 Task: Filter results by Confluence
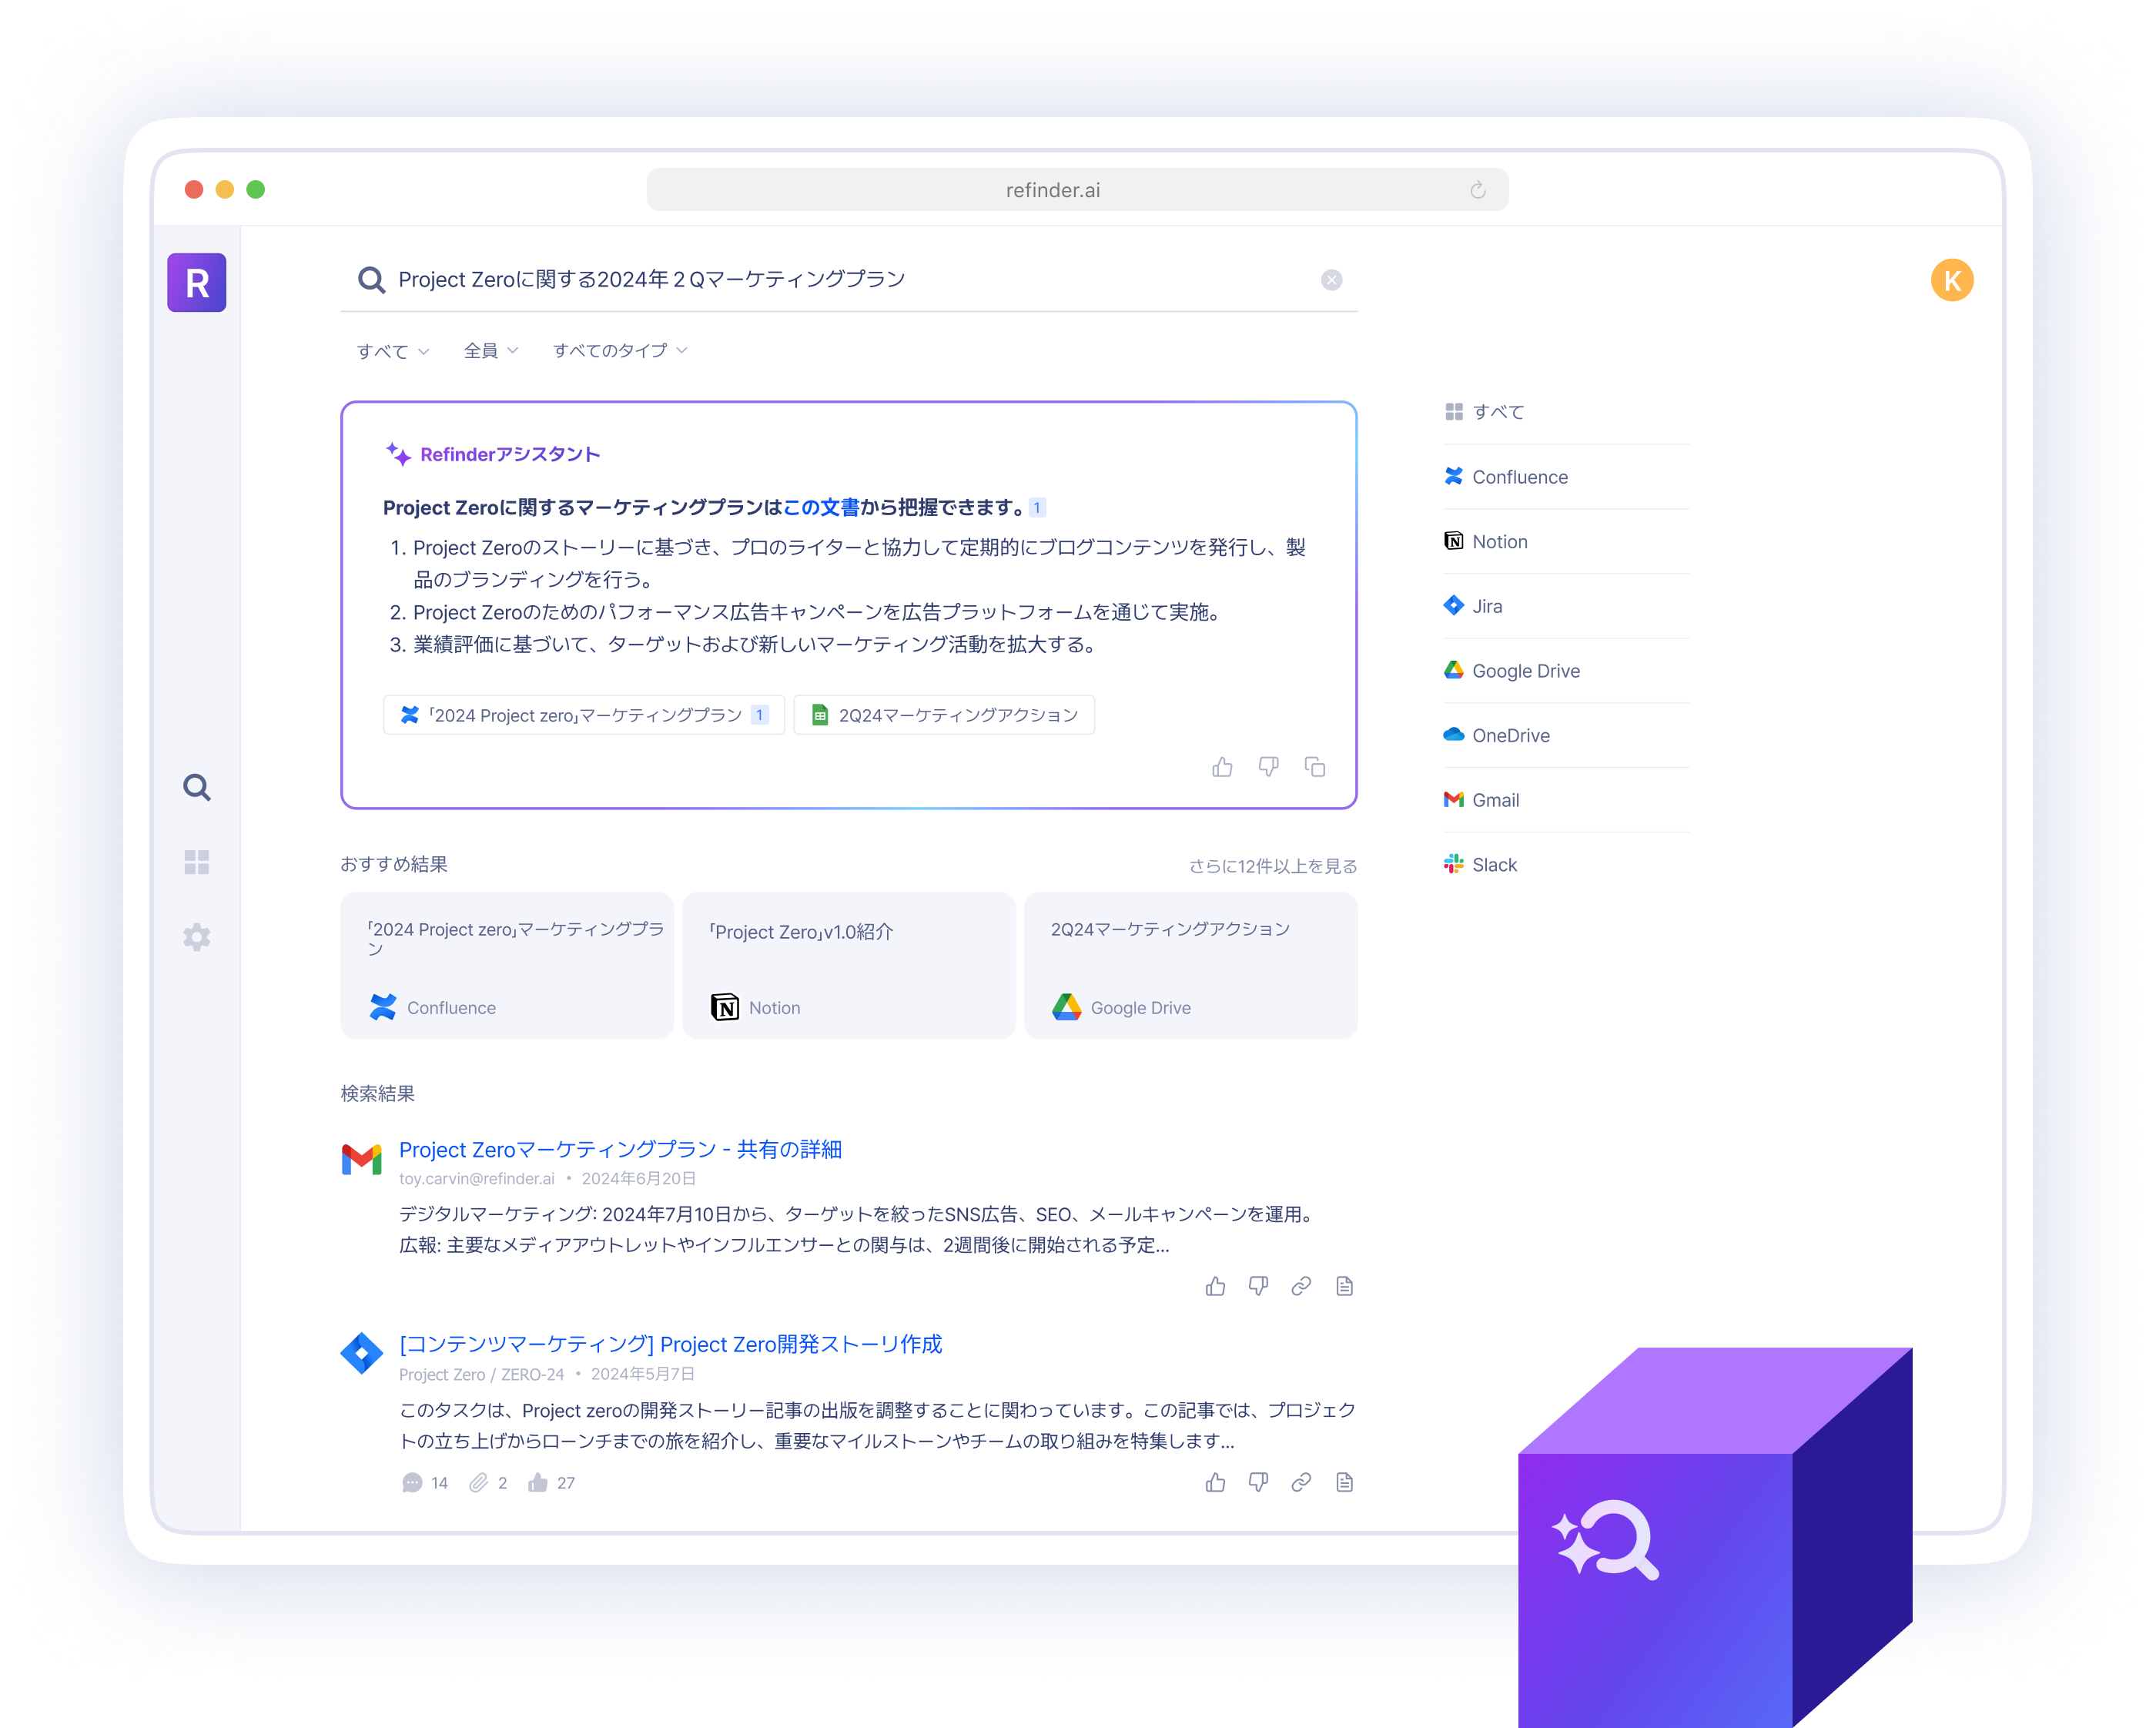(1566, 477)
